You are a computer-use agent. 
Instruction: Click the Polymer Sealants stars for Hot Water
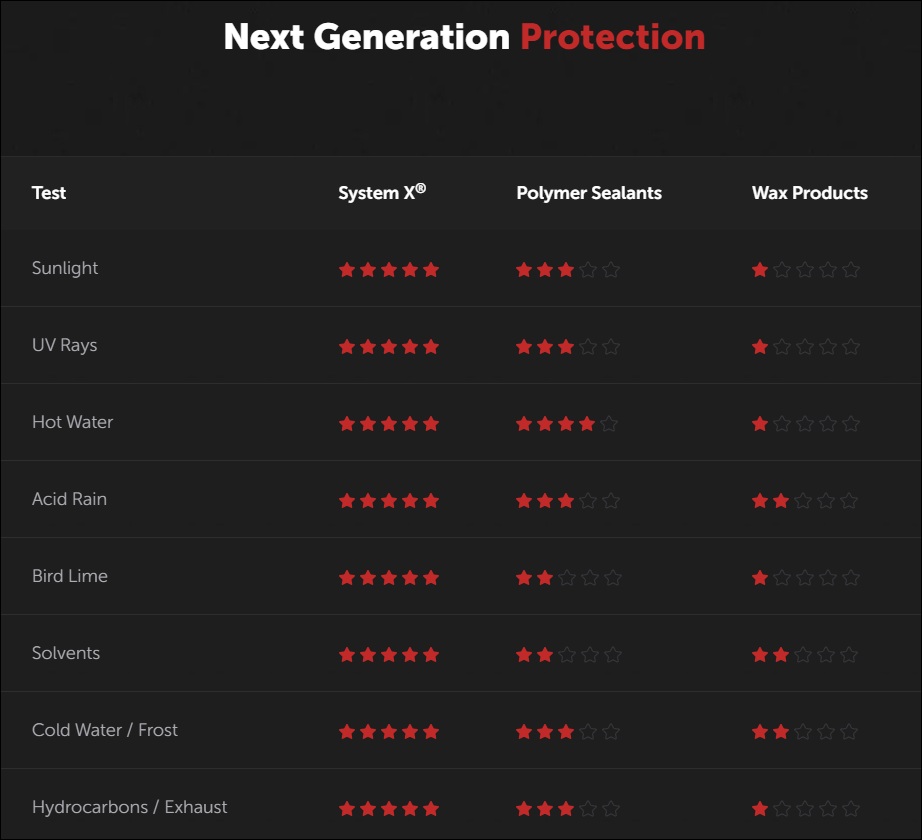(x=567, y=423)
